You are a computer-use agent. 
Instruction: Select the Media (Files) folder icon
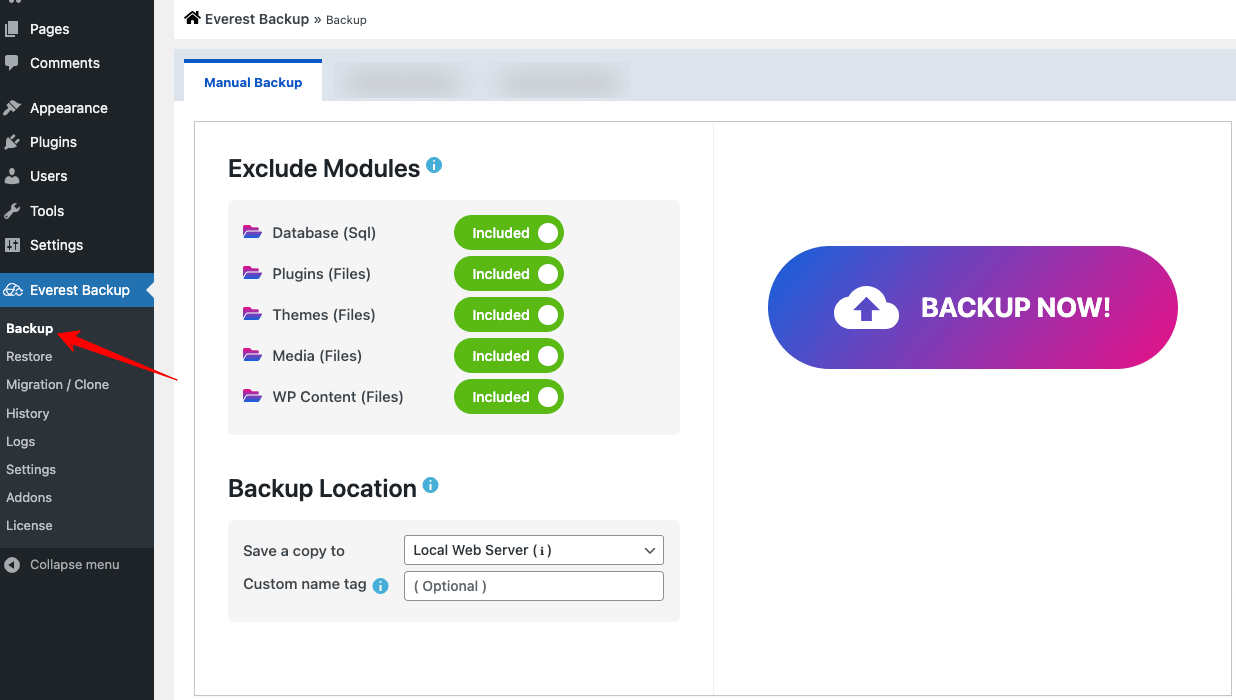252,355
